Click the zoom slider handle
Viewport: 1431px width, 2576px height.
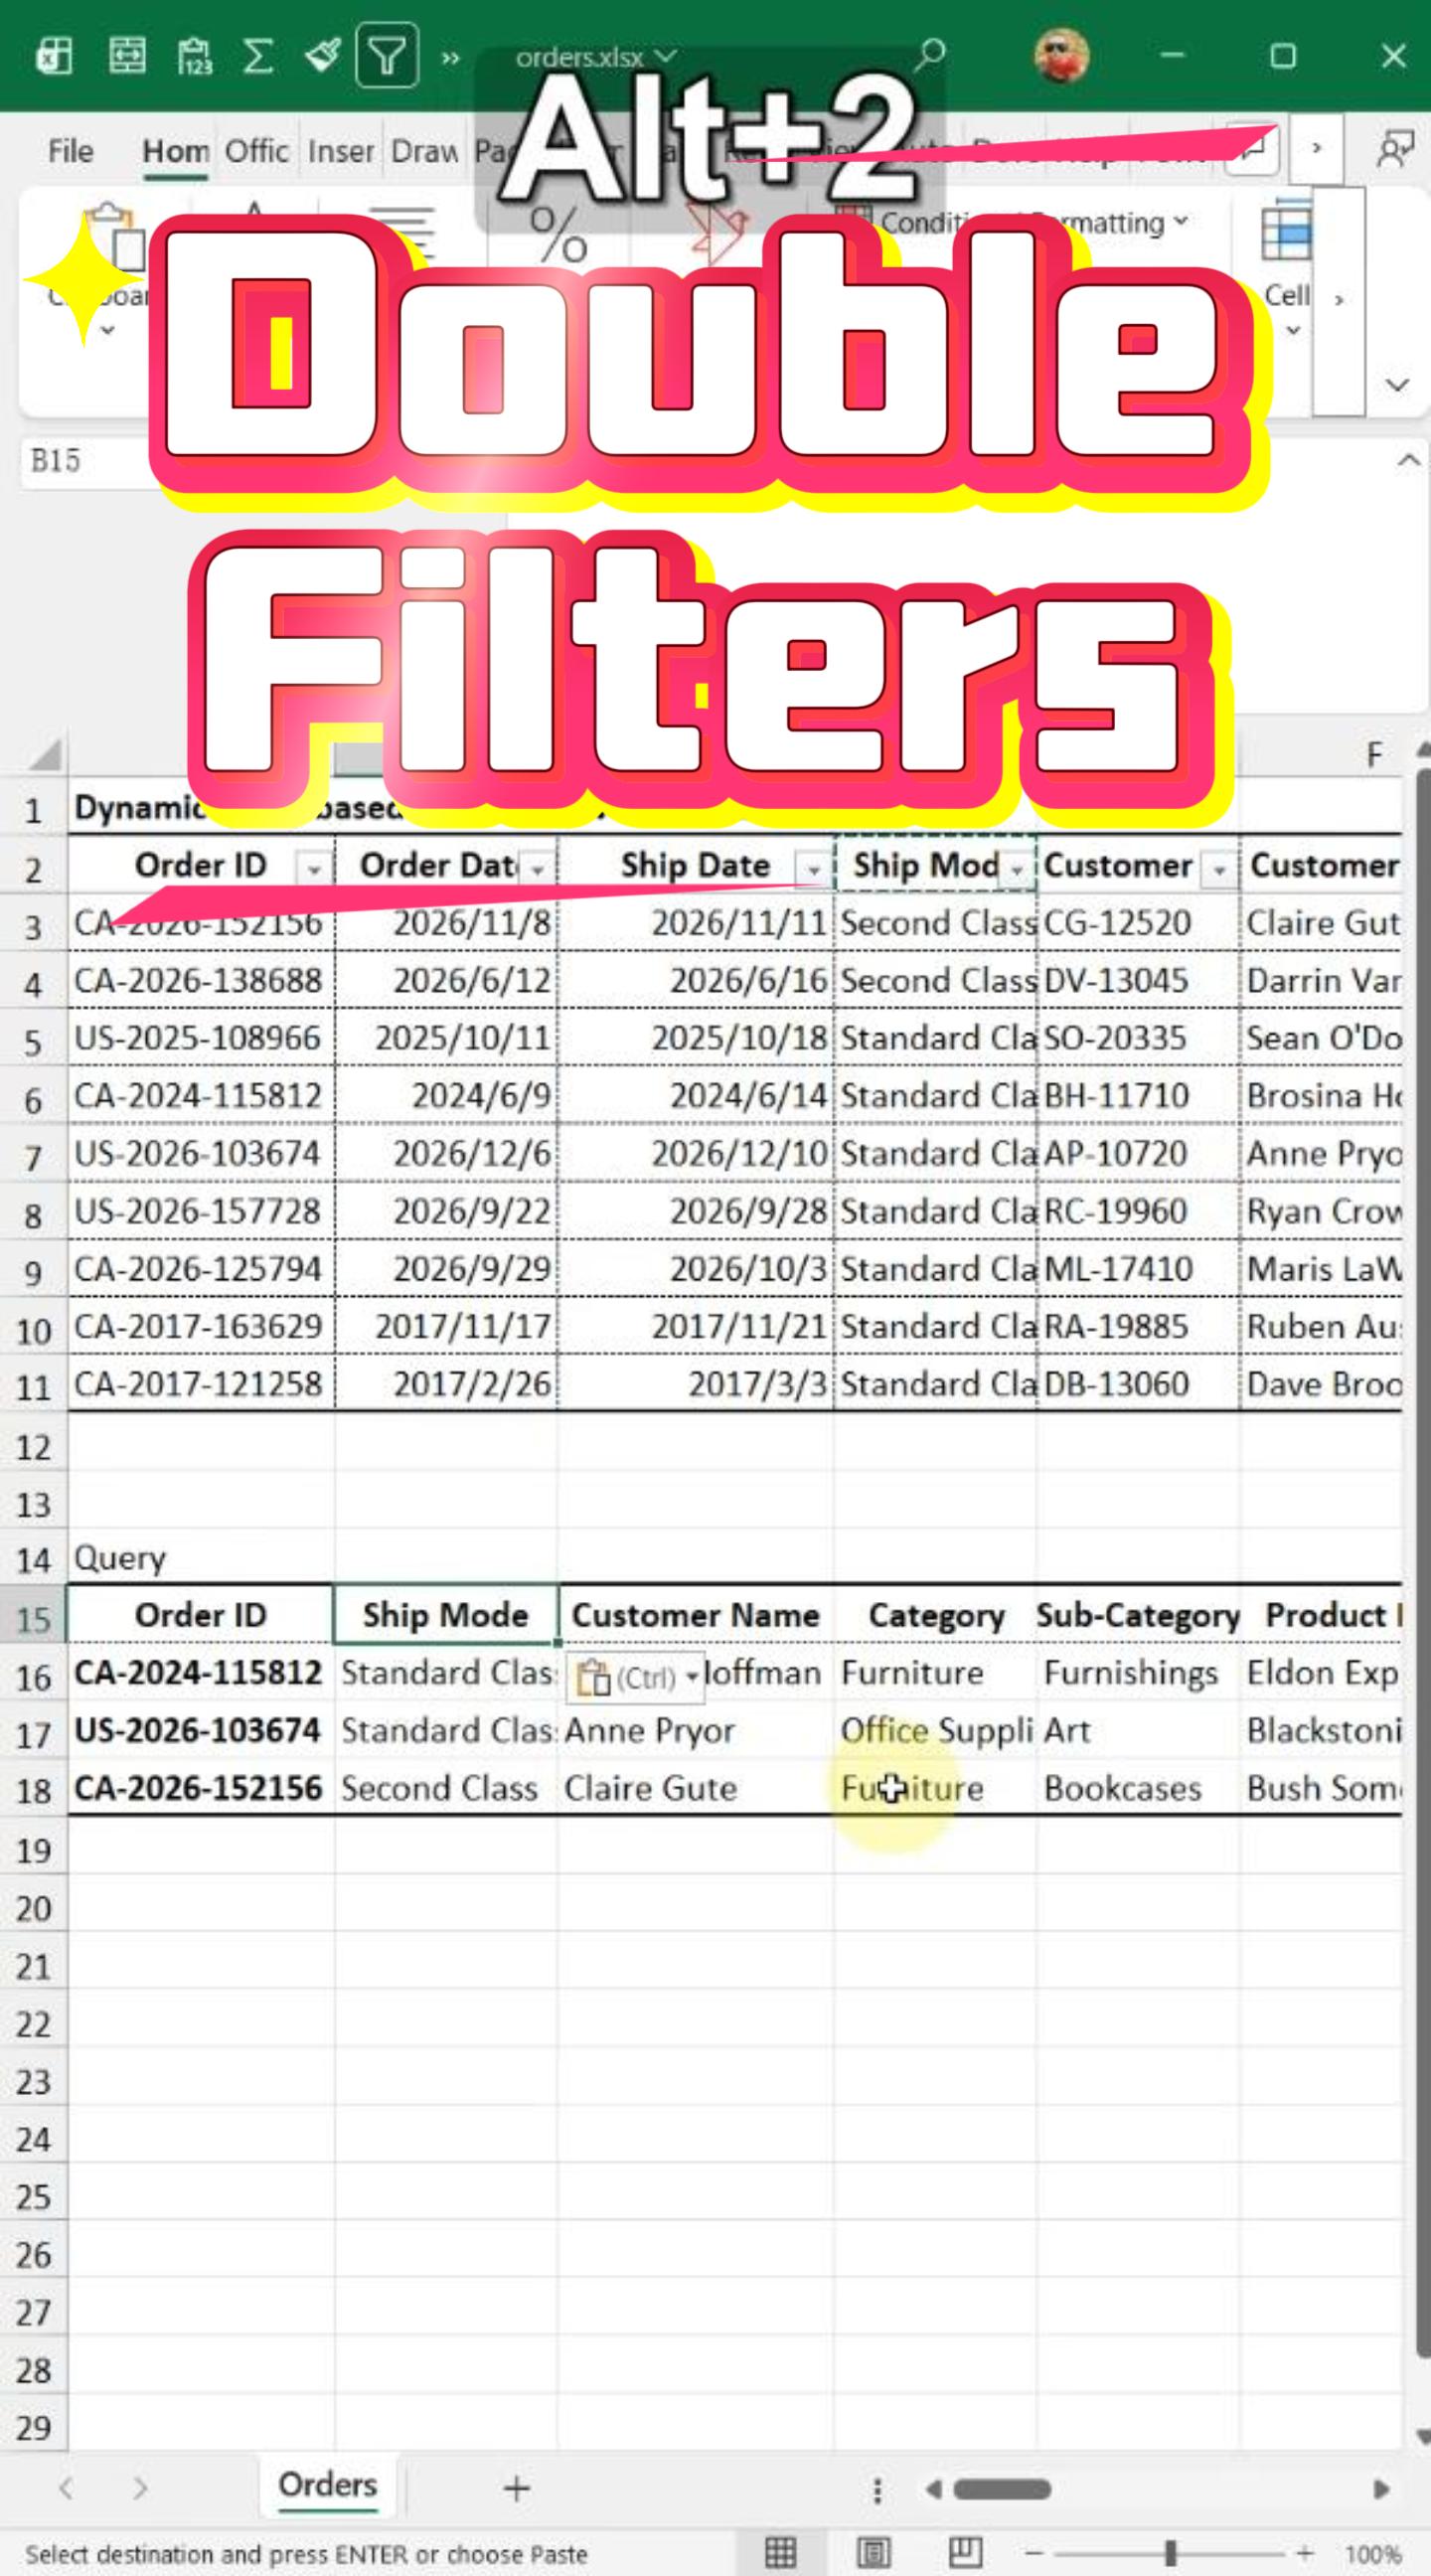point(1170,2554)
